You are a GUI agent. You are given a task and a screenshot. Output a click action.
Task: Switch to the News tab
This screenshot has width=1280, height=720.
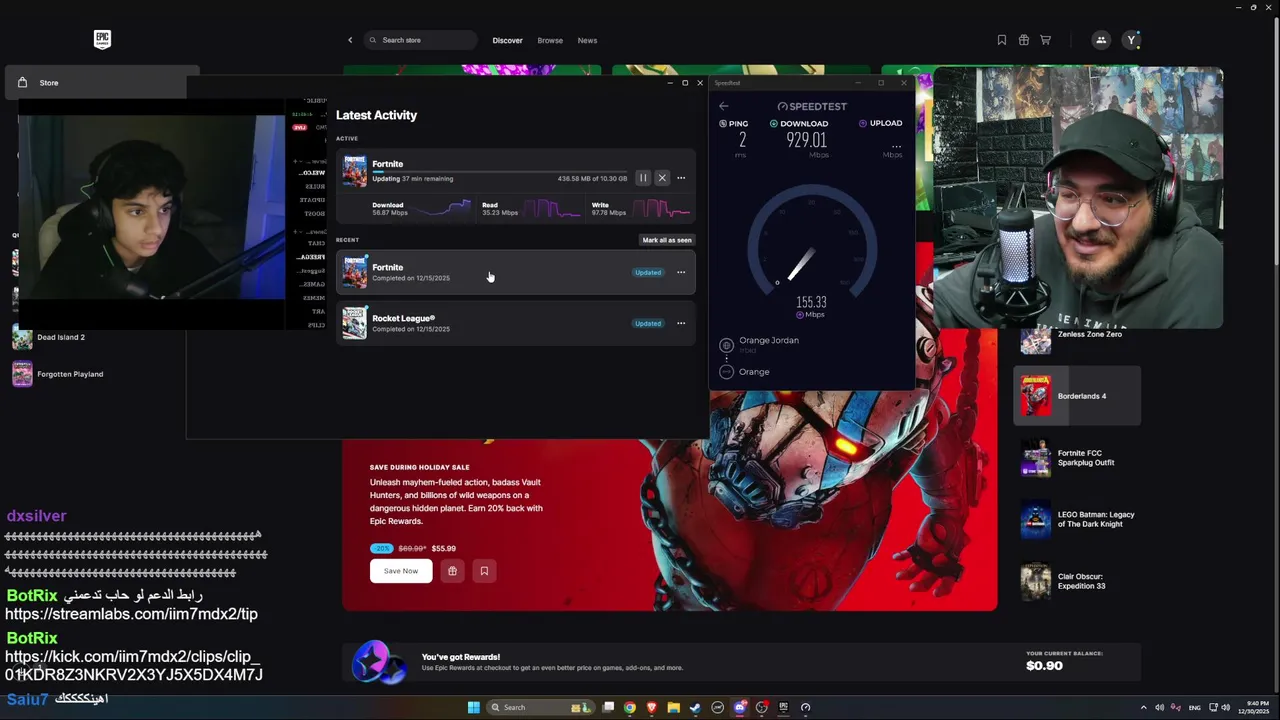(x=587, y=40)
